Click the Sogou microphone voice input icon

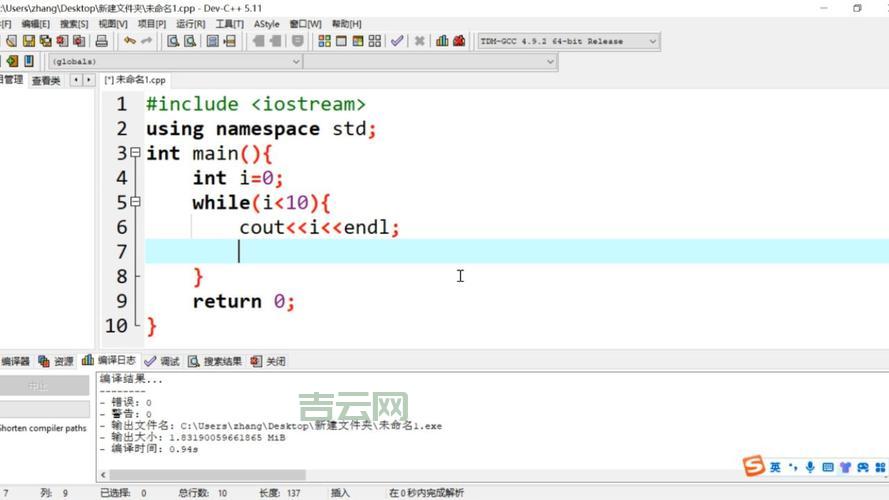pos(810,467)
